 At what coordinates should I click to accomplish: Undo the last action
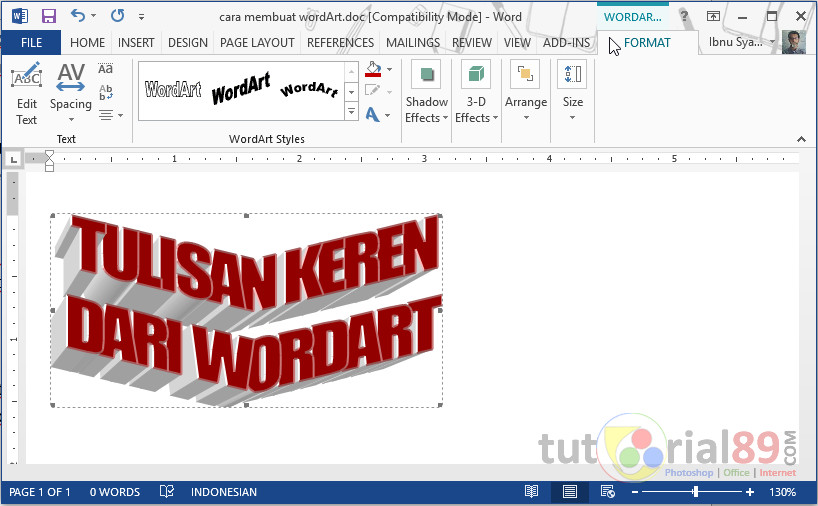tap(78, 16)
